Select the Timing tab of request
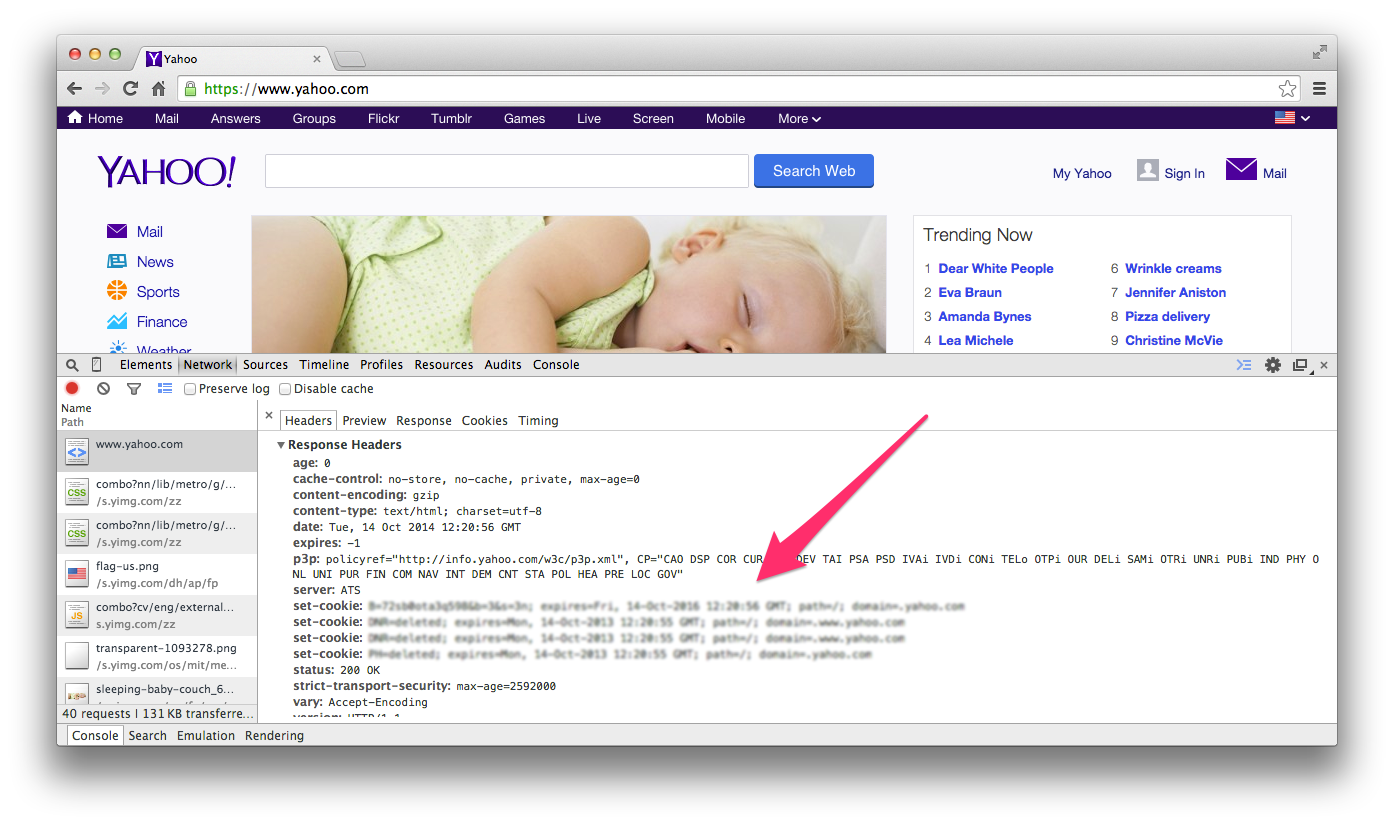 coord(538,421)
